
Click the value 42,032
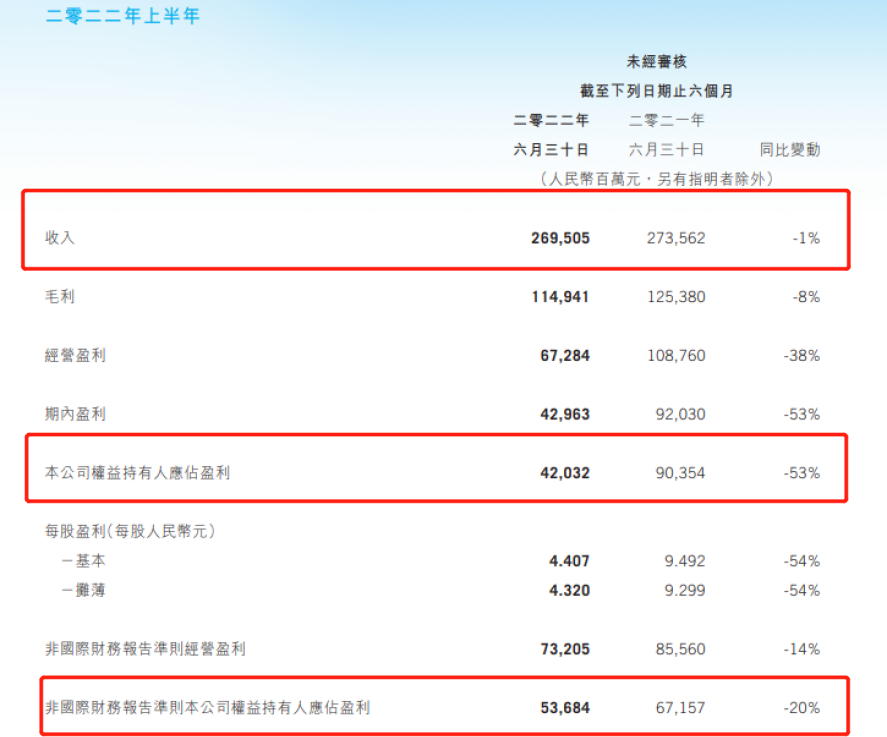click(x=565, y=473)
